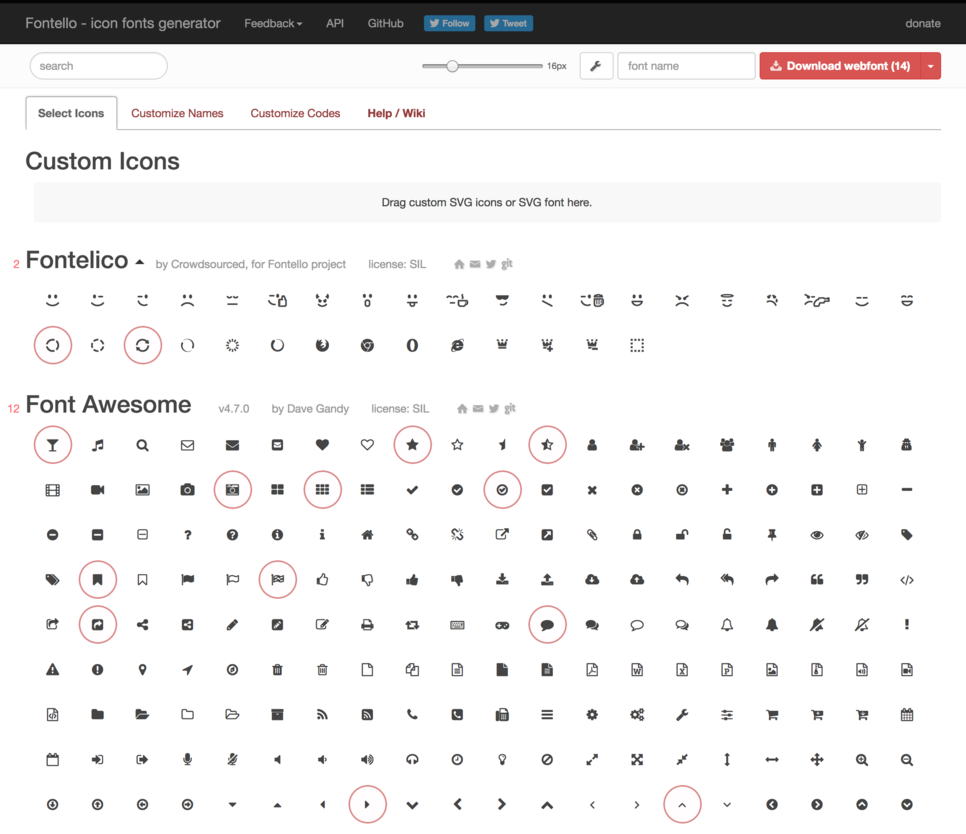This screenshot has width=966, height=834.
Task: Deselect the circled 3x3 grid icon
Action: click(322, 490)
